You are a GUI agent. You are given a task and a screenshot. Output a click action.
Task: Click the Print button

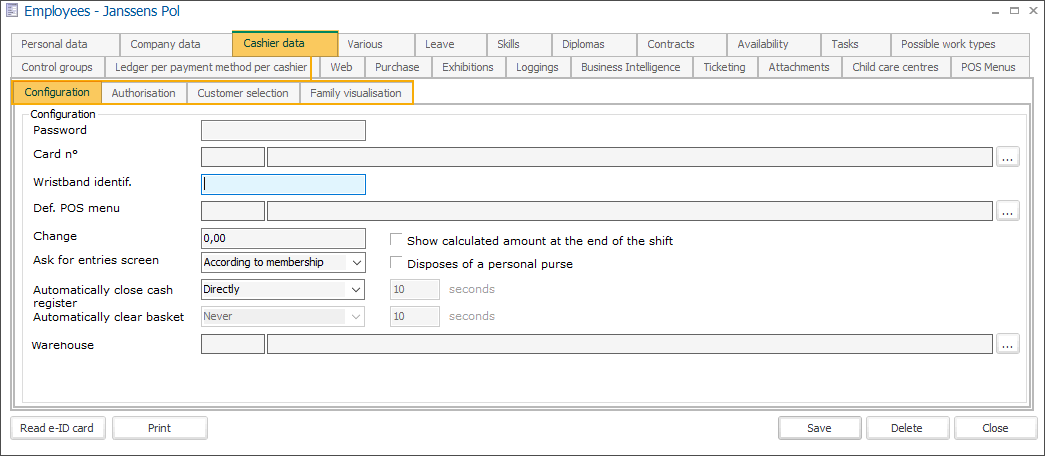[160, 428]
